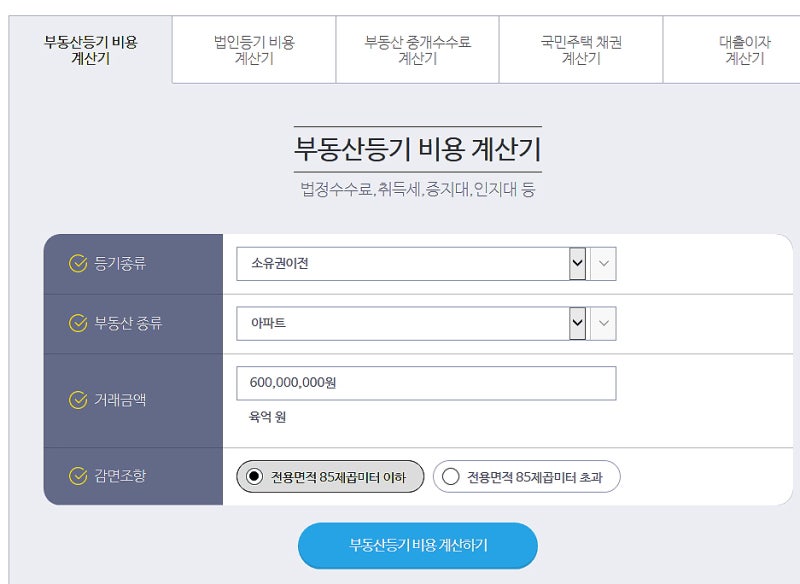Click the 부동산등기 비용 계산기 page heading
The height and width of the screenshot is (584, 800).
[x=417, y=149]
